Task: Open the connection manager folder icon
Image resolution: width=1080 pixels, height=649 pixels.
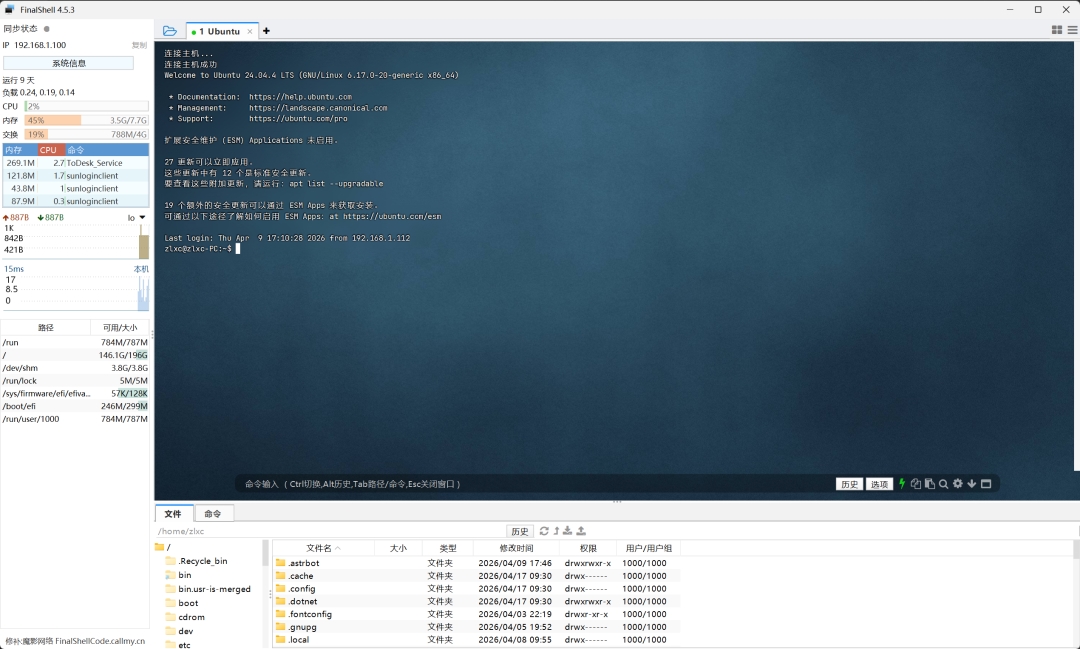Action: (169, 31)
